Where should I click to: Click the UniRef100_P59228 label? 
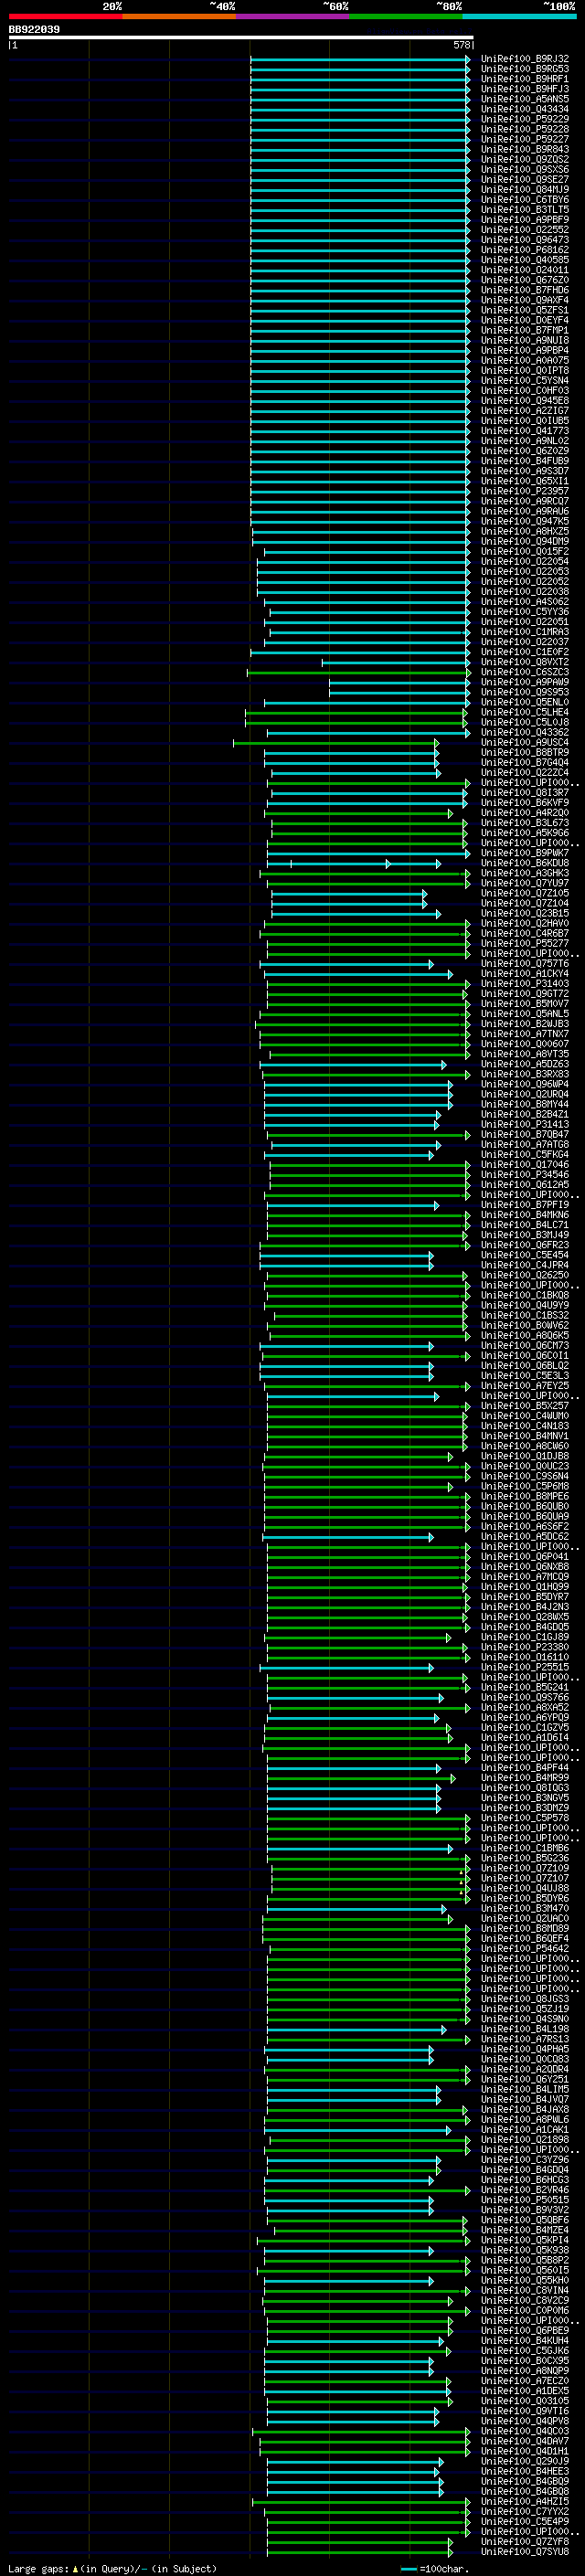click(x=525, y=129)
